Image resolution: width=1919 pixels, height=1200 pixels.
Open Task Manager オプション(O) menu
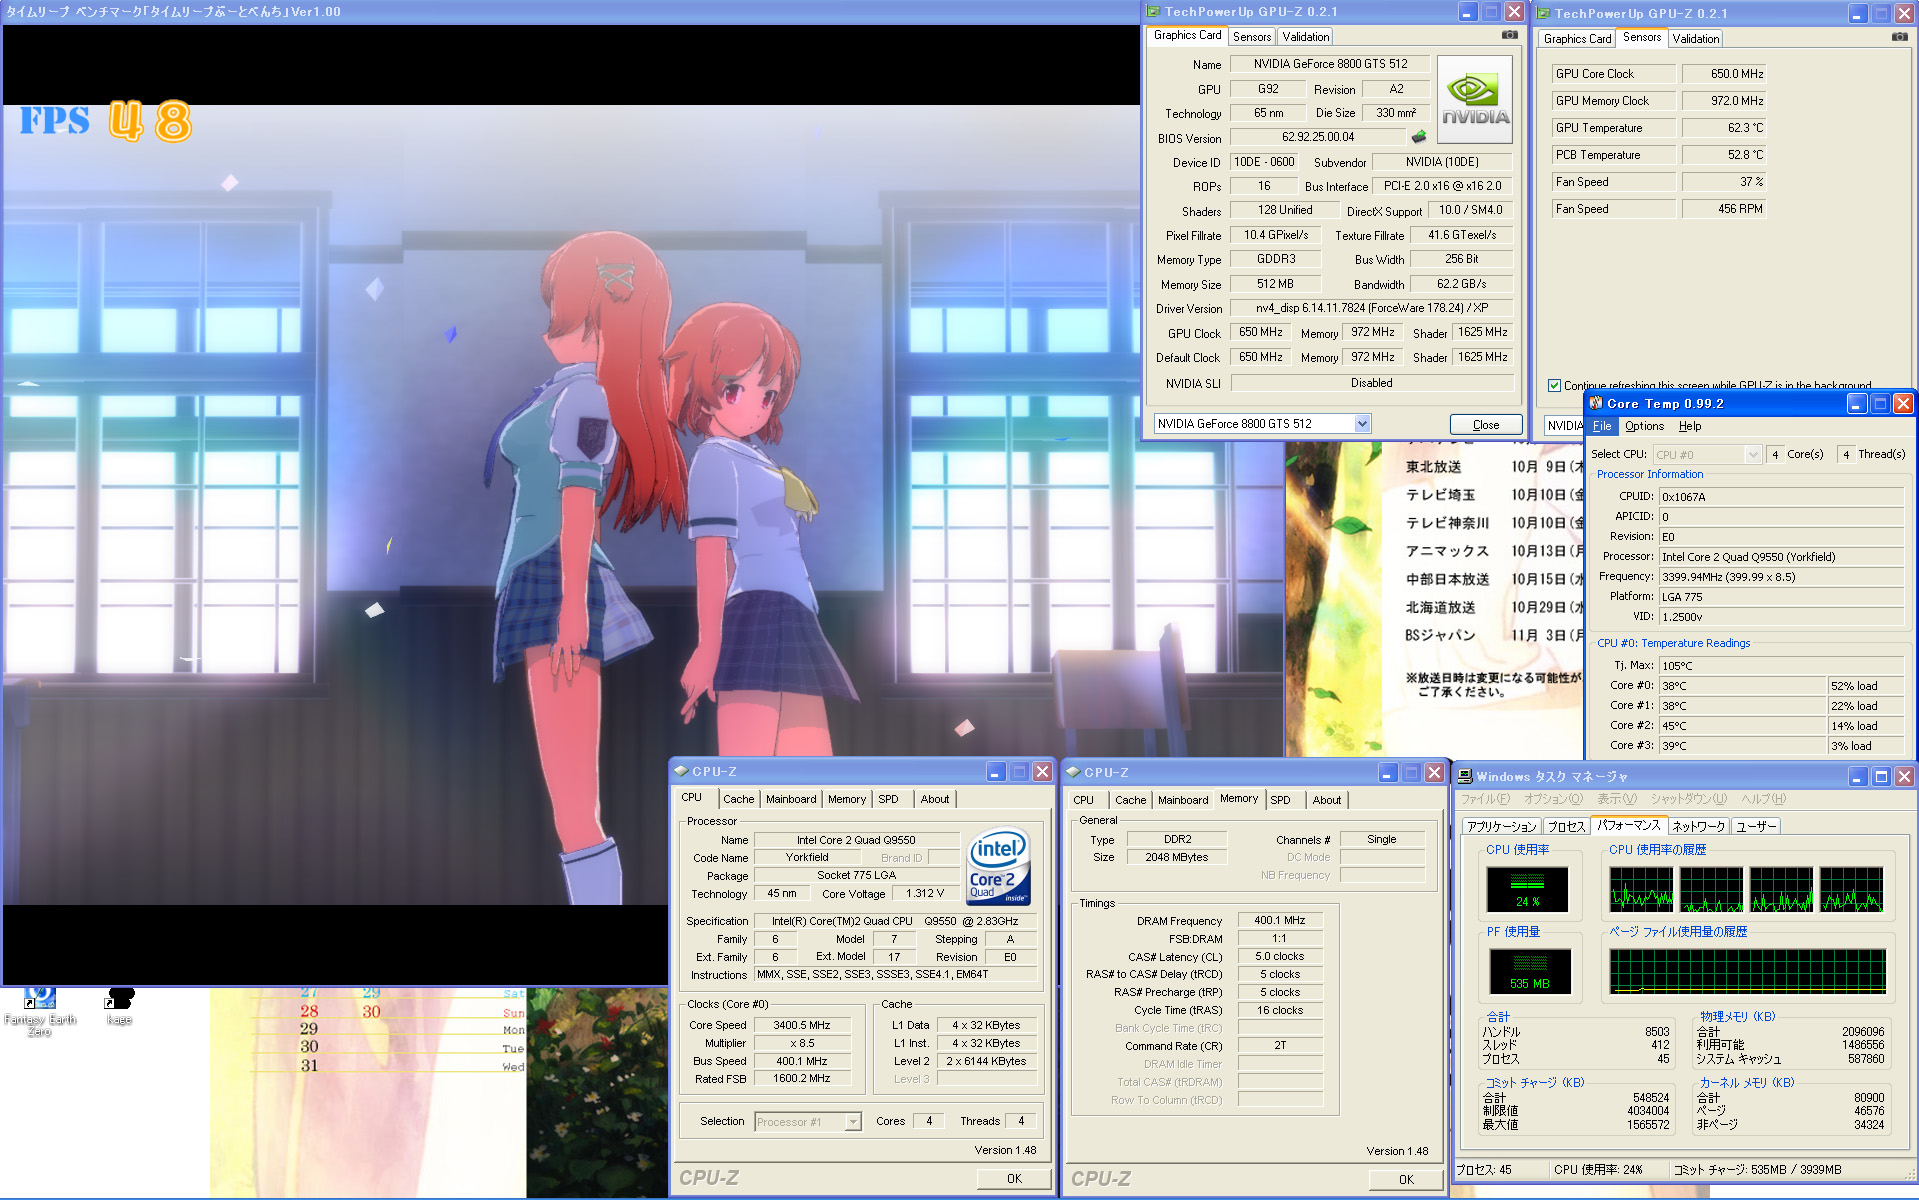click(x=1553, y=799)
